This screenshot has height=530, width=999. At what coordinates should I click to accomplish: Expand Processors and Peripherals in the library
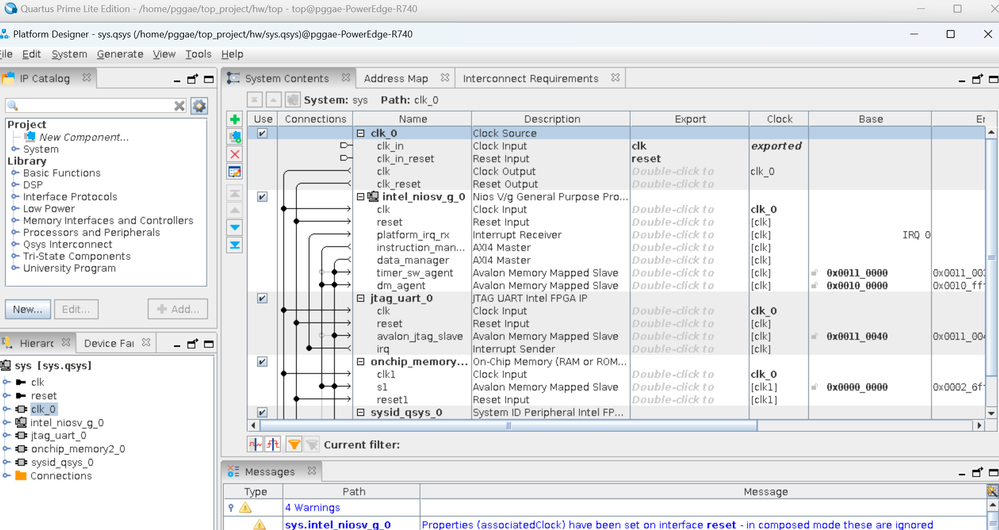pos(15,233)
